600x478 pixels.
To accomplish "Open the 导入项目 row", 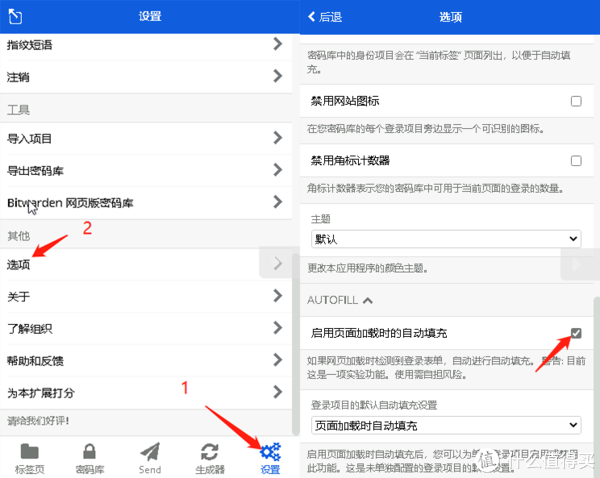I will click(x=146, y=138).
